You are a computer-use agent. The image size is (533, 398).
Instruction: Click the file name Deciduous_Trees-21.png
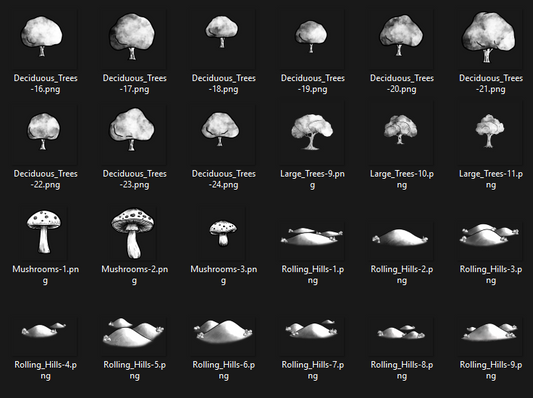click(x=491, y=84)
